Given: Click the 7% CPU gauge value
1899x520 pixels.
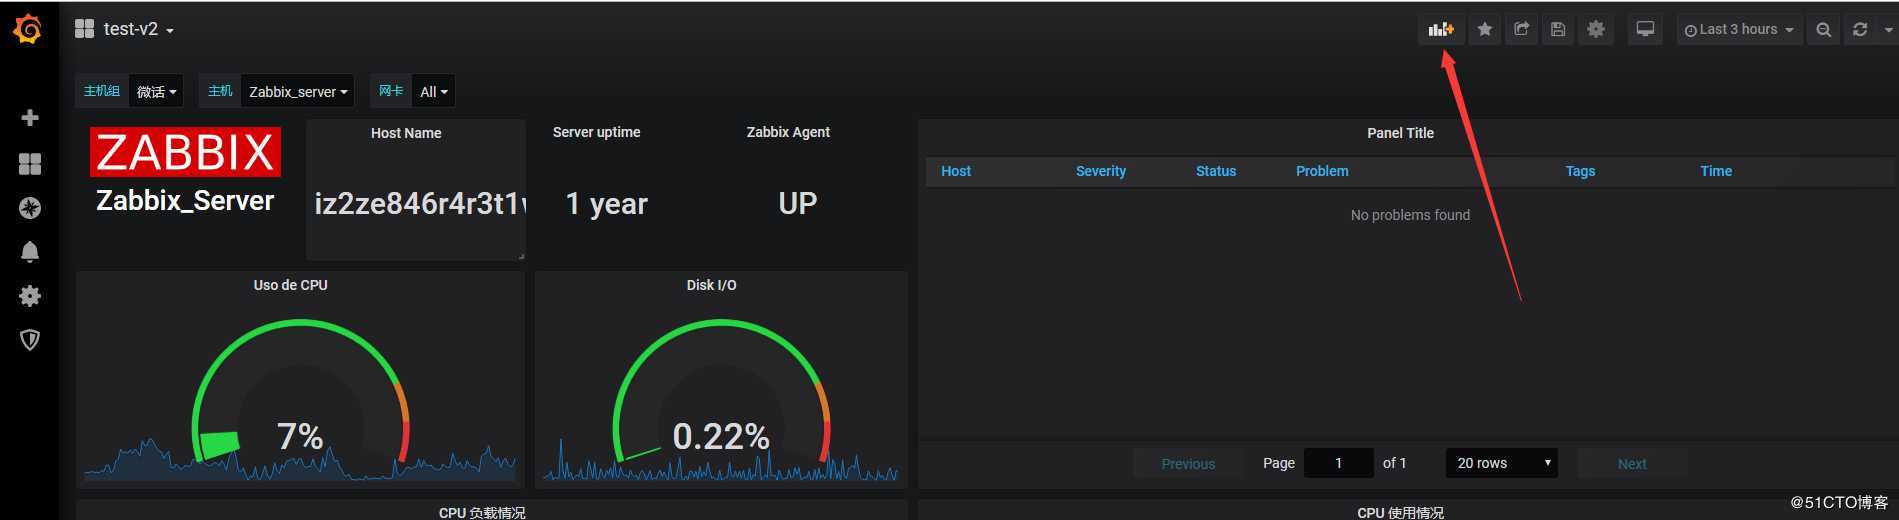Looking at the screenshot, I should (300, 436).
